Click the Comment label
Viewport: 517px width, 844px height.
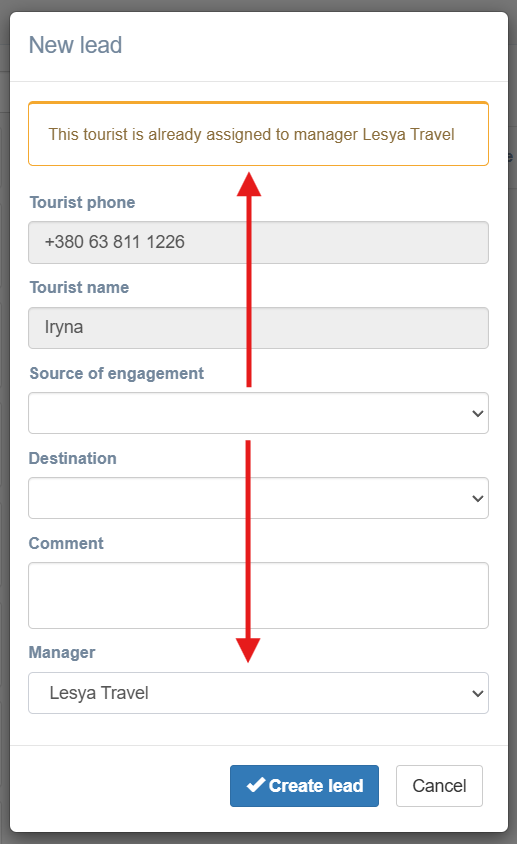pyautogui.click(x=66, y=543)
